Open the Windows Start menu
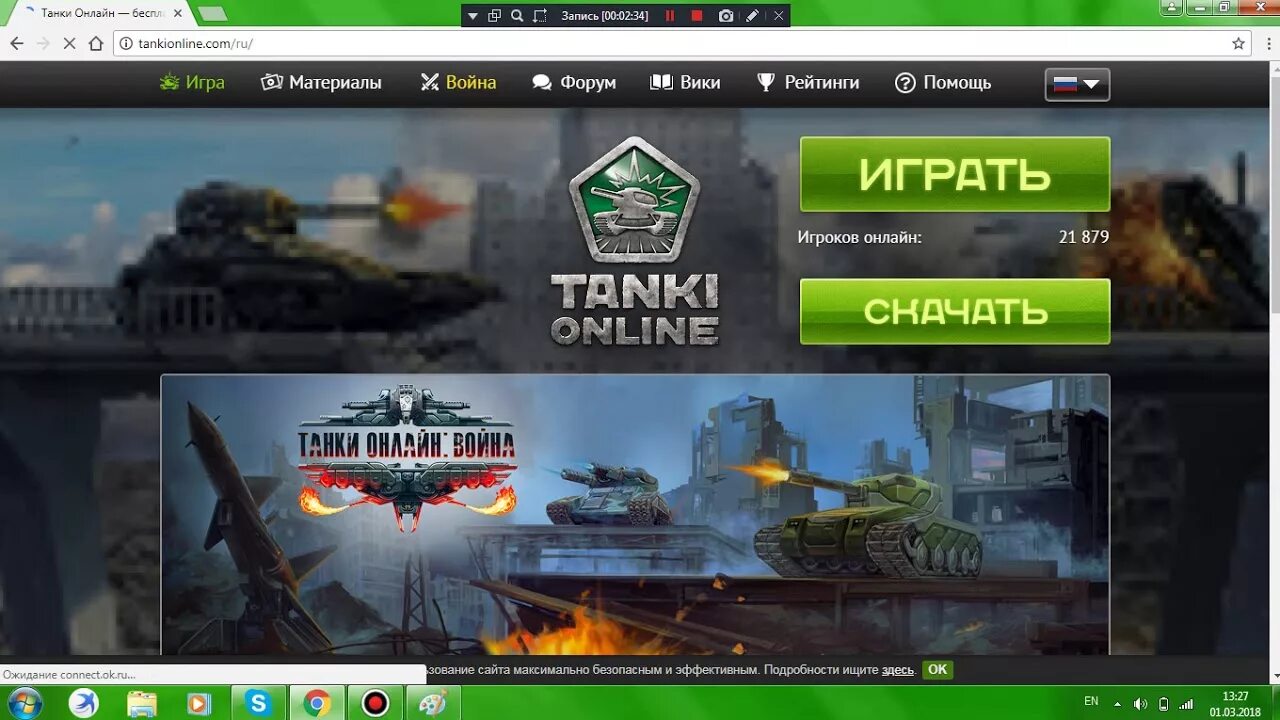This screenshot has width=1280, height=720. click(x=24, y=703)
